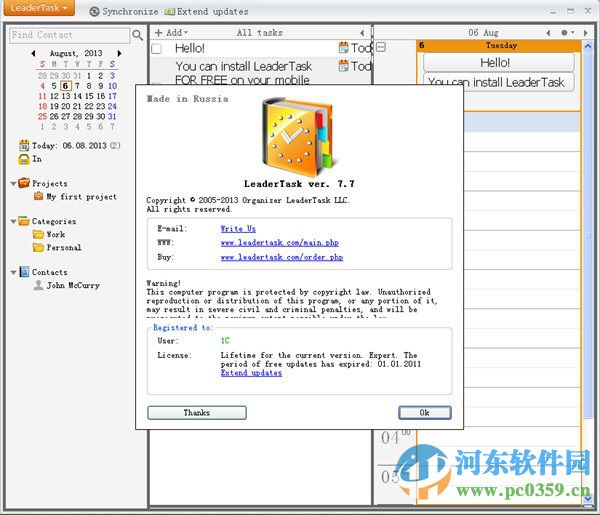Image resolution: width=600 pixels, height=515 pixels.
Task: Click the Today calendar icon
Action: tap(24, 145)
